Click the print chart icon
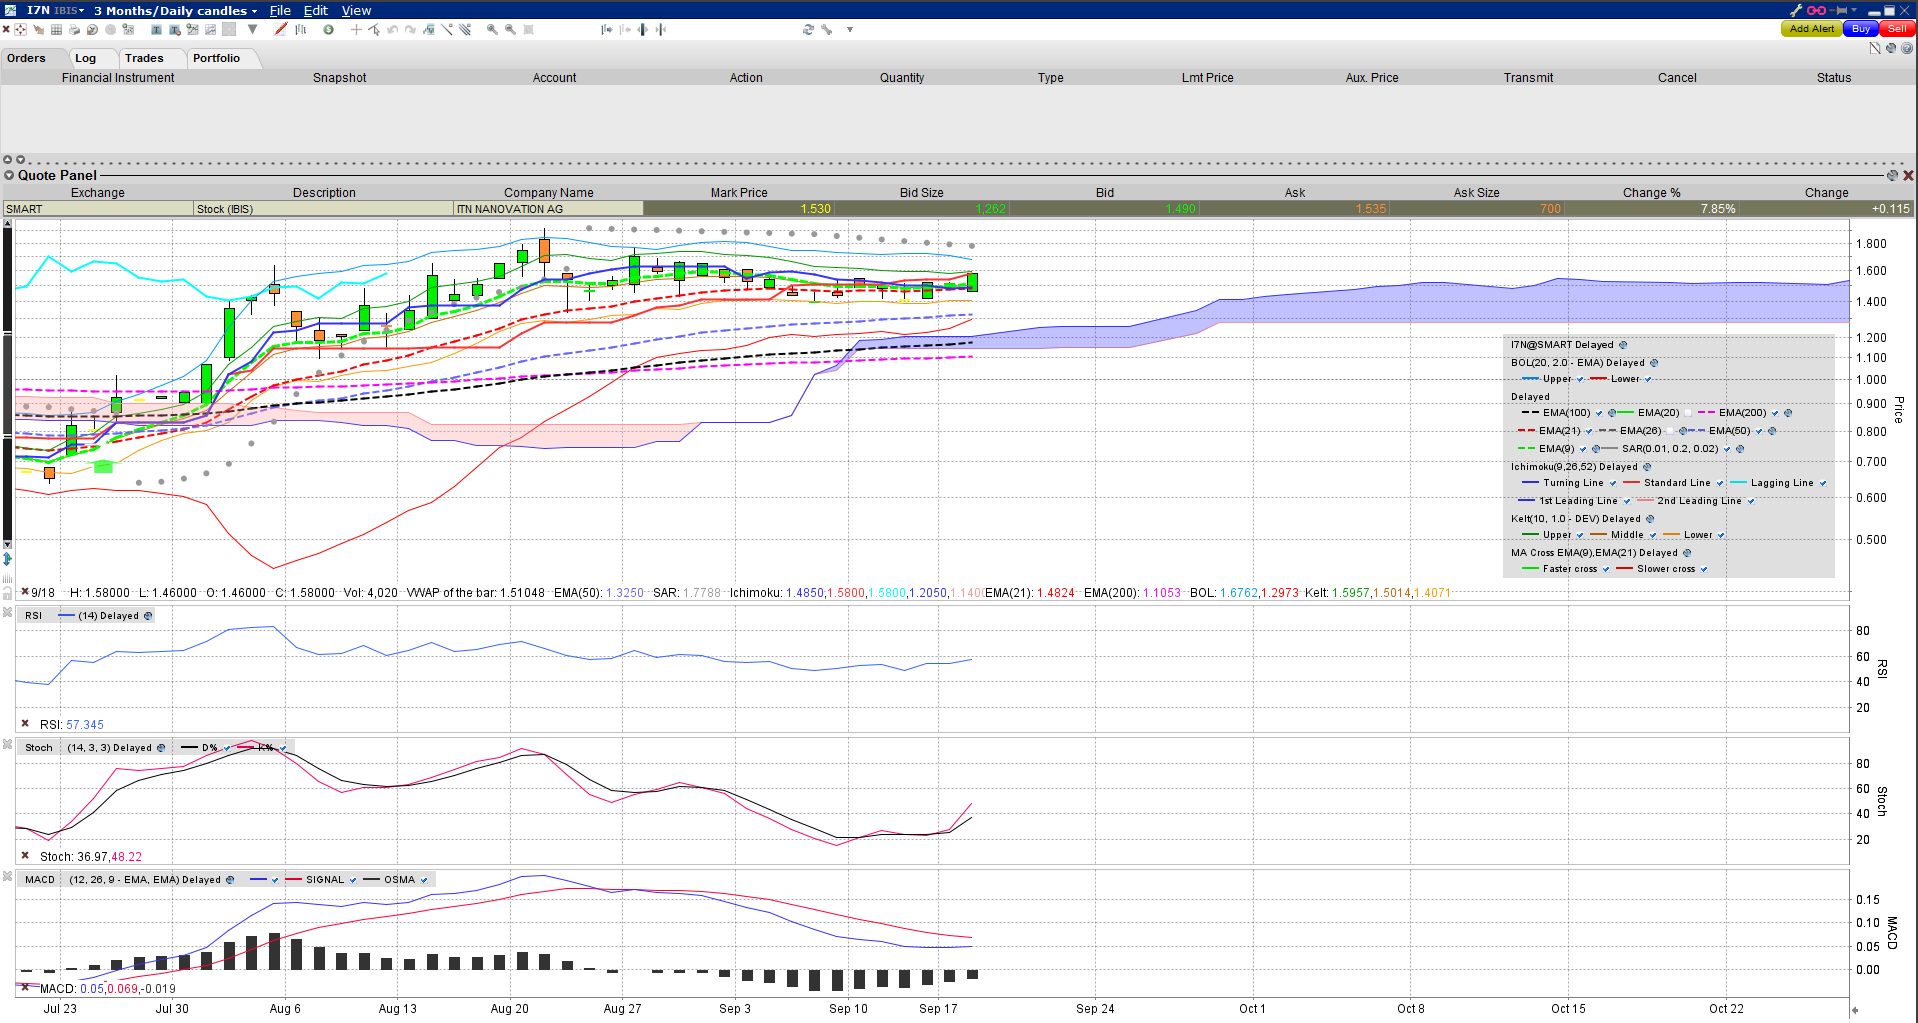This screenshot has width=1918, height=1023. (74, 29)
